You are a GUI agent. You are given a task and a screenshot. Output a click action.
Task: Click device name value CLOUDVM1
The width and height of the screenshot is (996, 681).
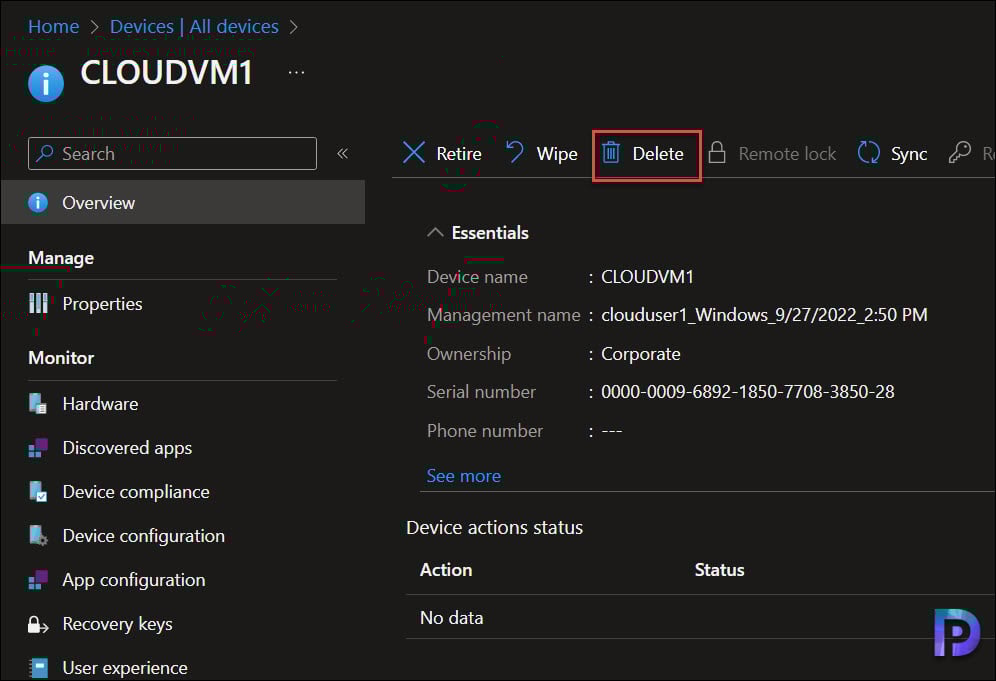[647, 276]
